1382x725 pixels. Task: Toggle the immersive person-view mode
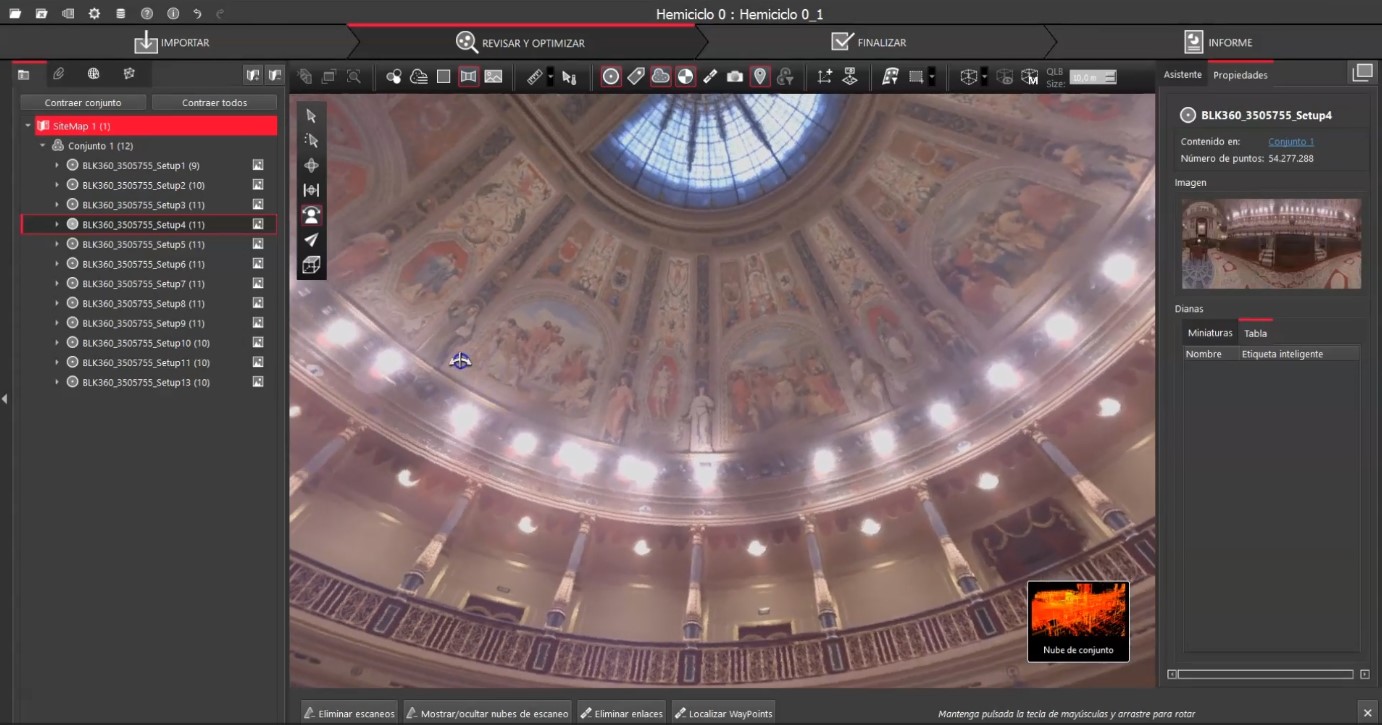pyautogui.click(x=311, y=215)
